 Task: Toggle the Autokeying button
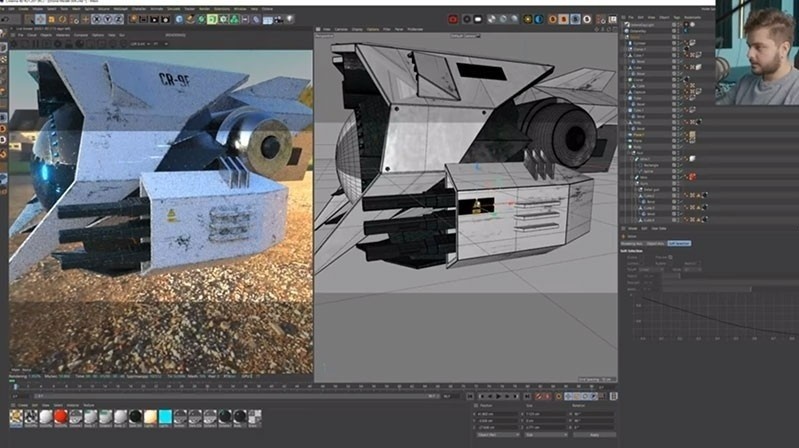[x=548, y=396]
